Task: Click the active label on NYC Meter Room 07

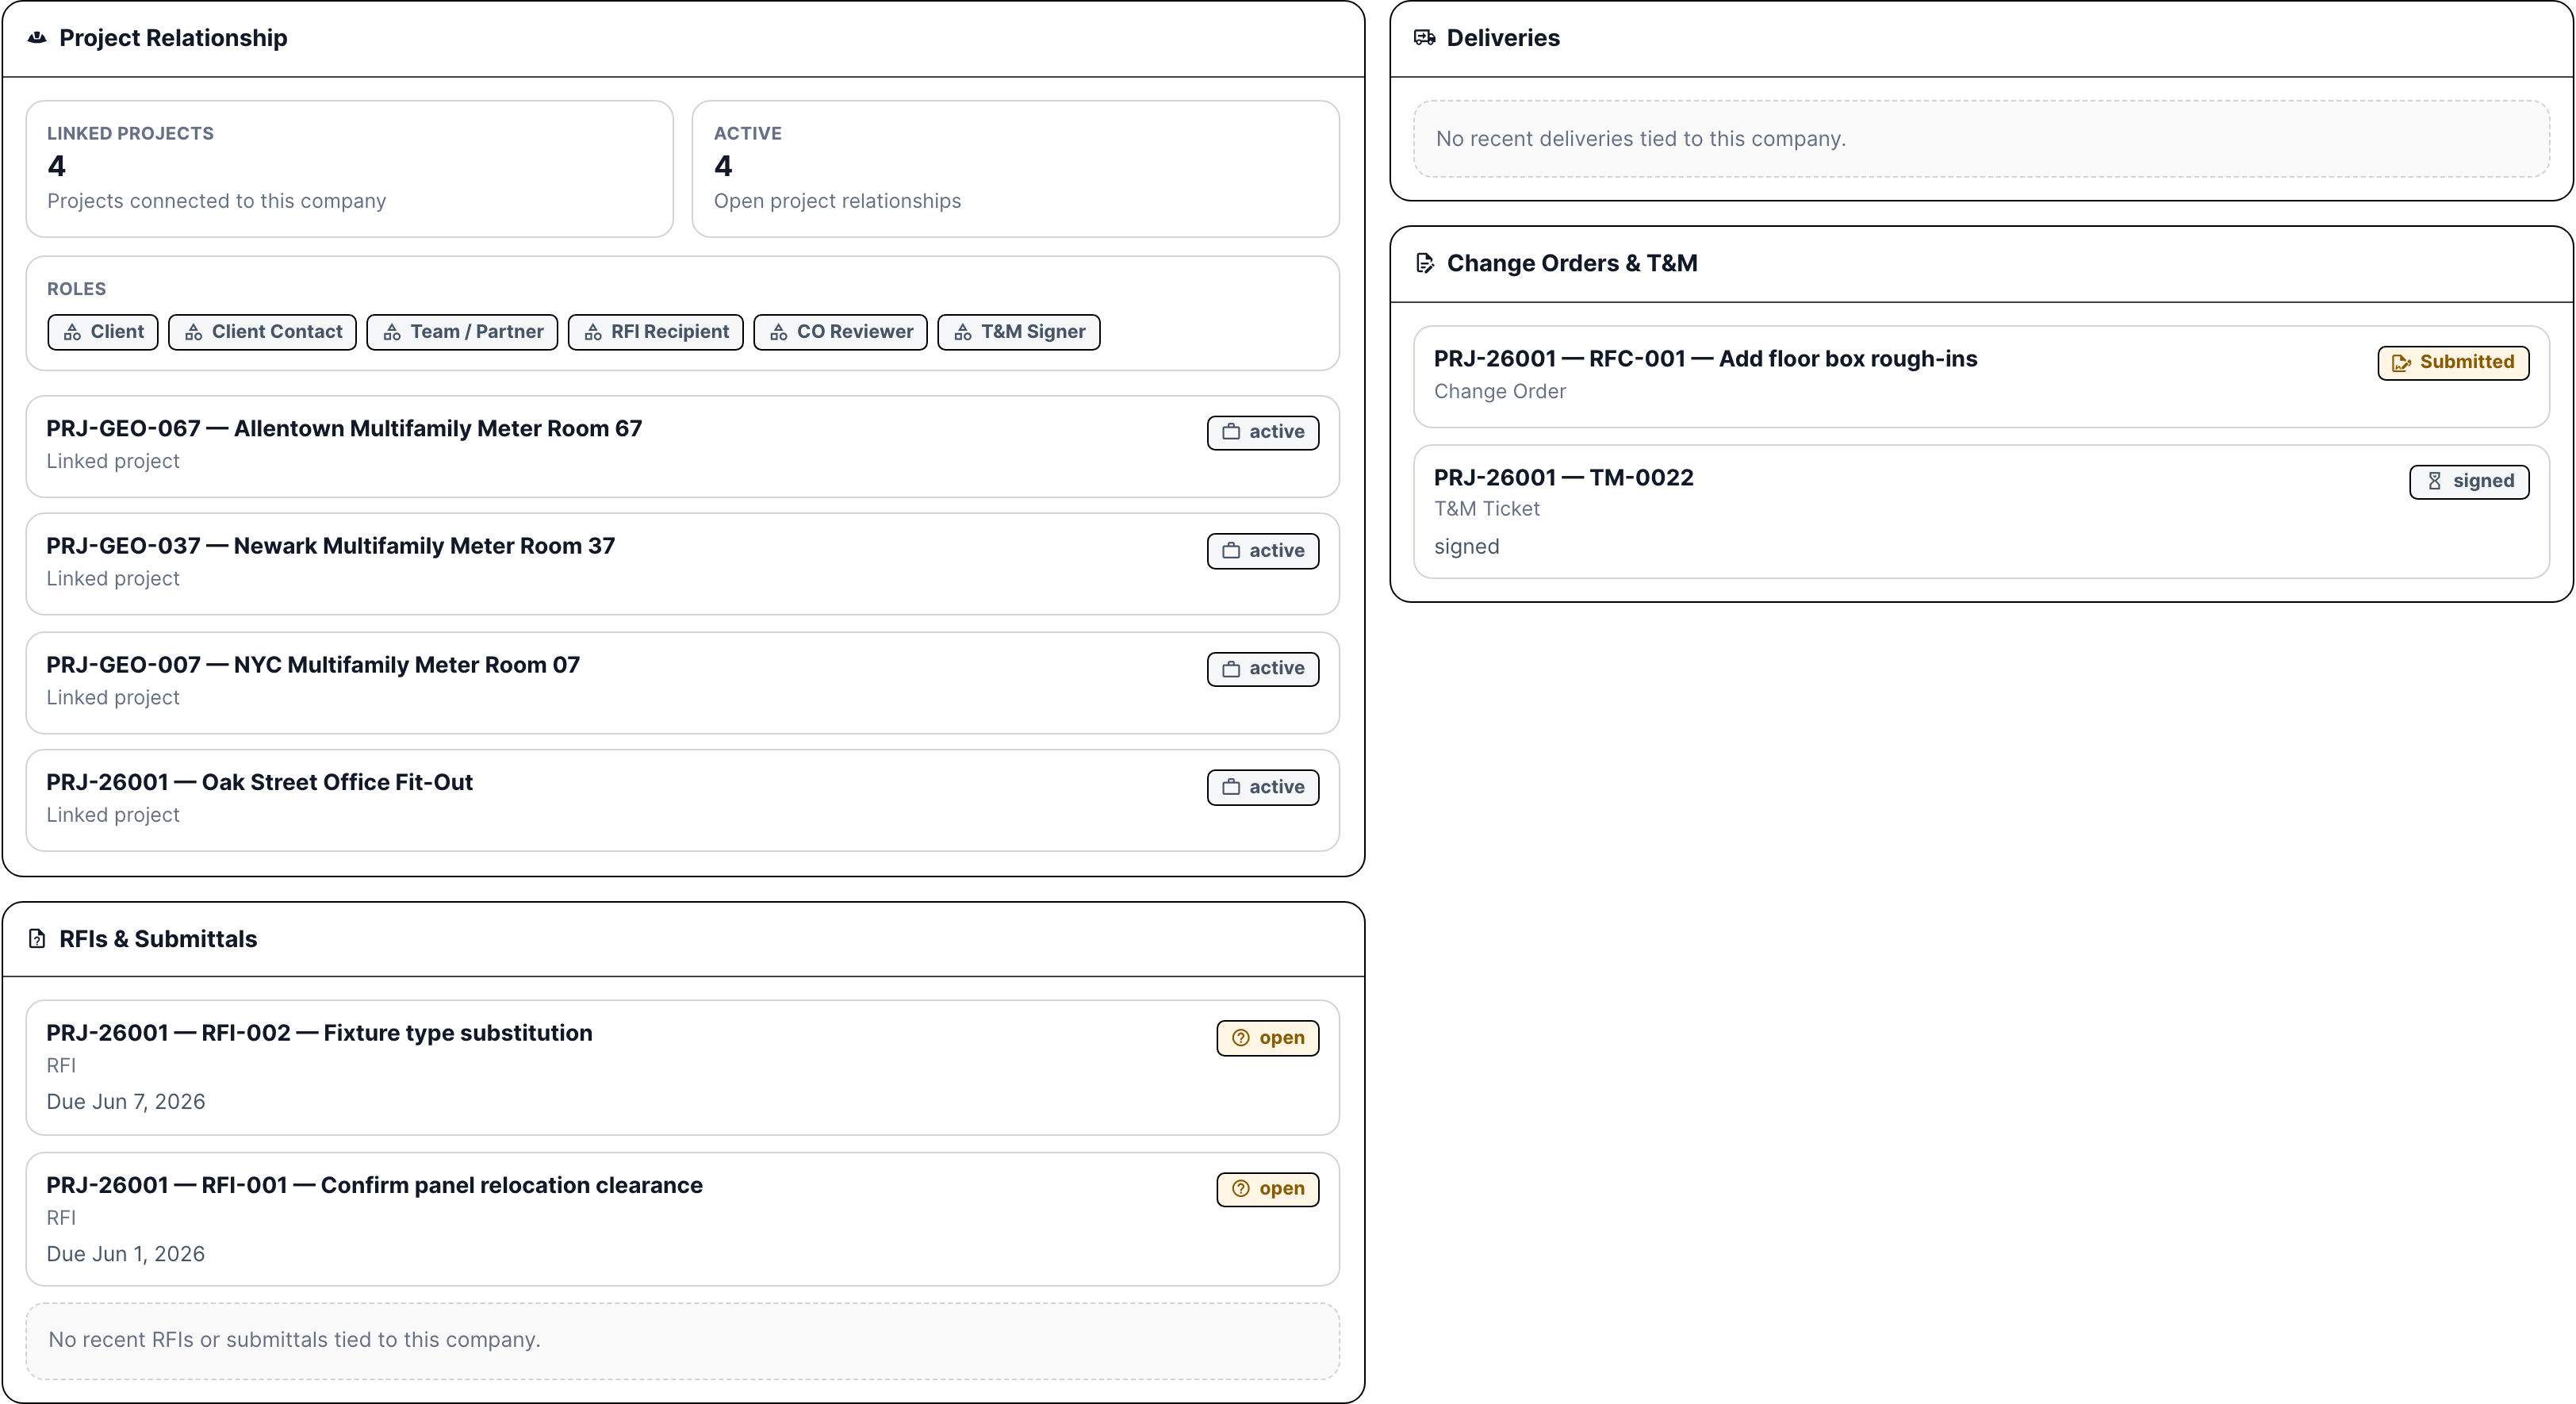Action: point(1277,669)
